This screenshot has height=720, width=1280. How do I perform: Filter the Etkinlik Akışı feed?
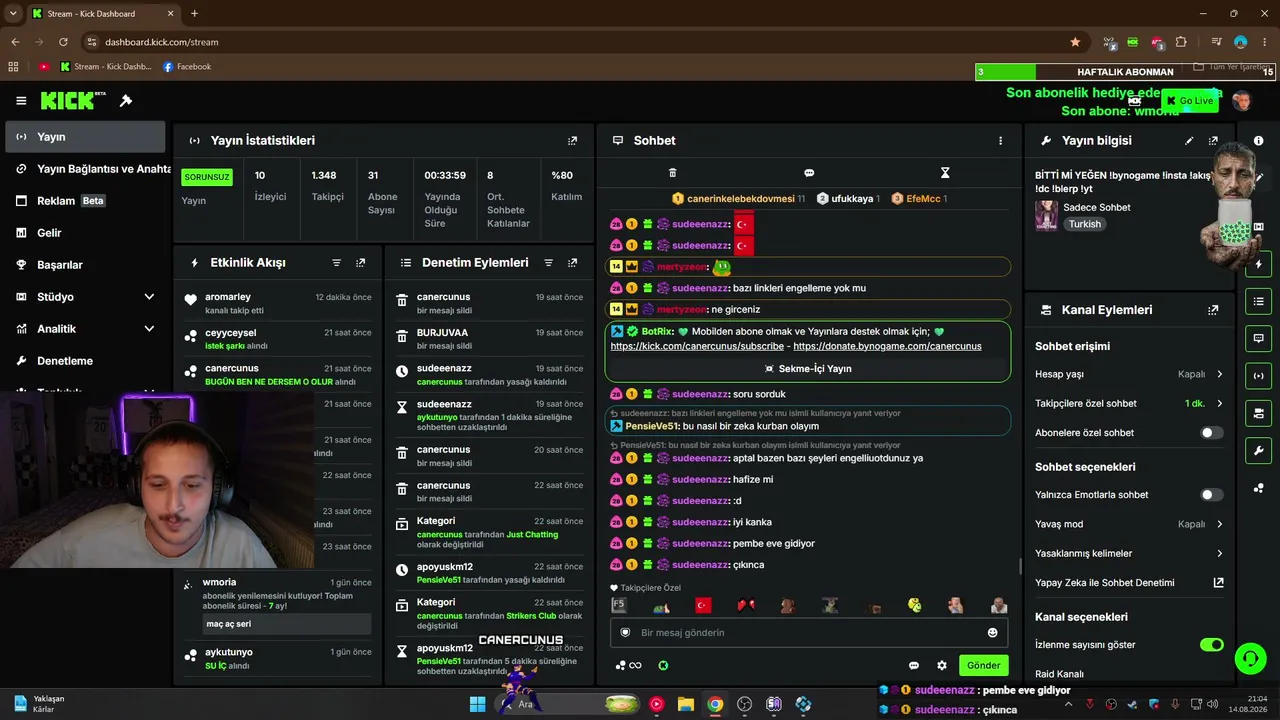(336, 263)
